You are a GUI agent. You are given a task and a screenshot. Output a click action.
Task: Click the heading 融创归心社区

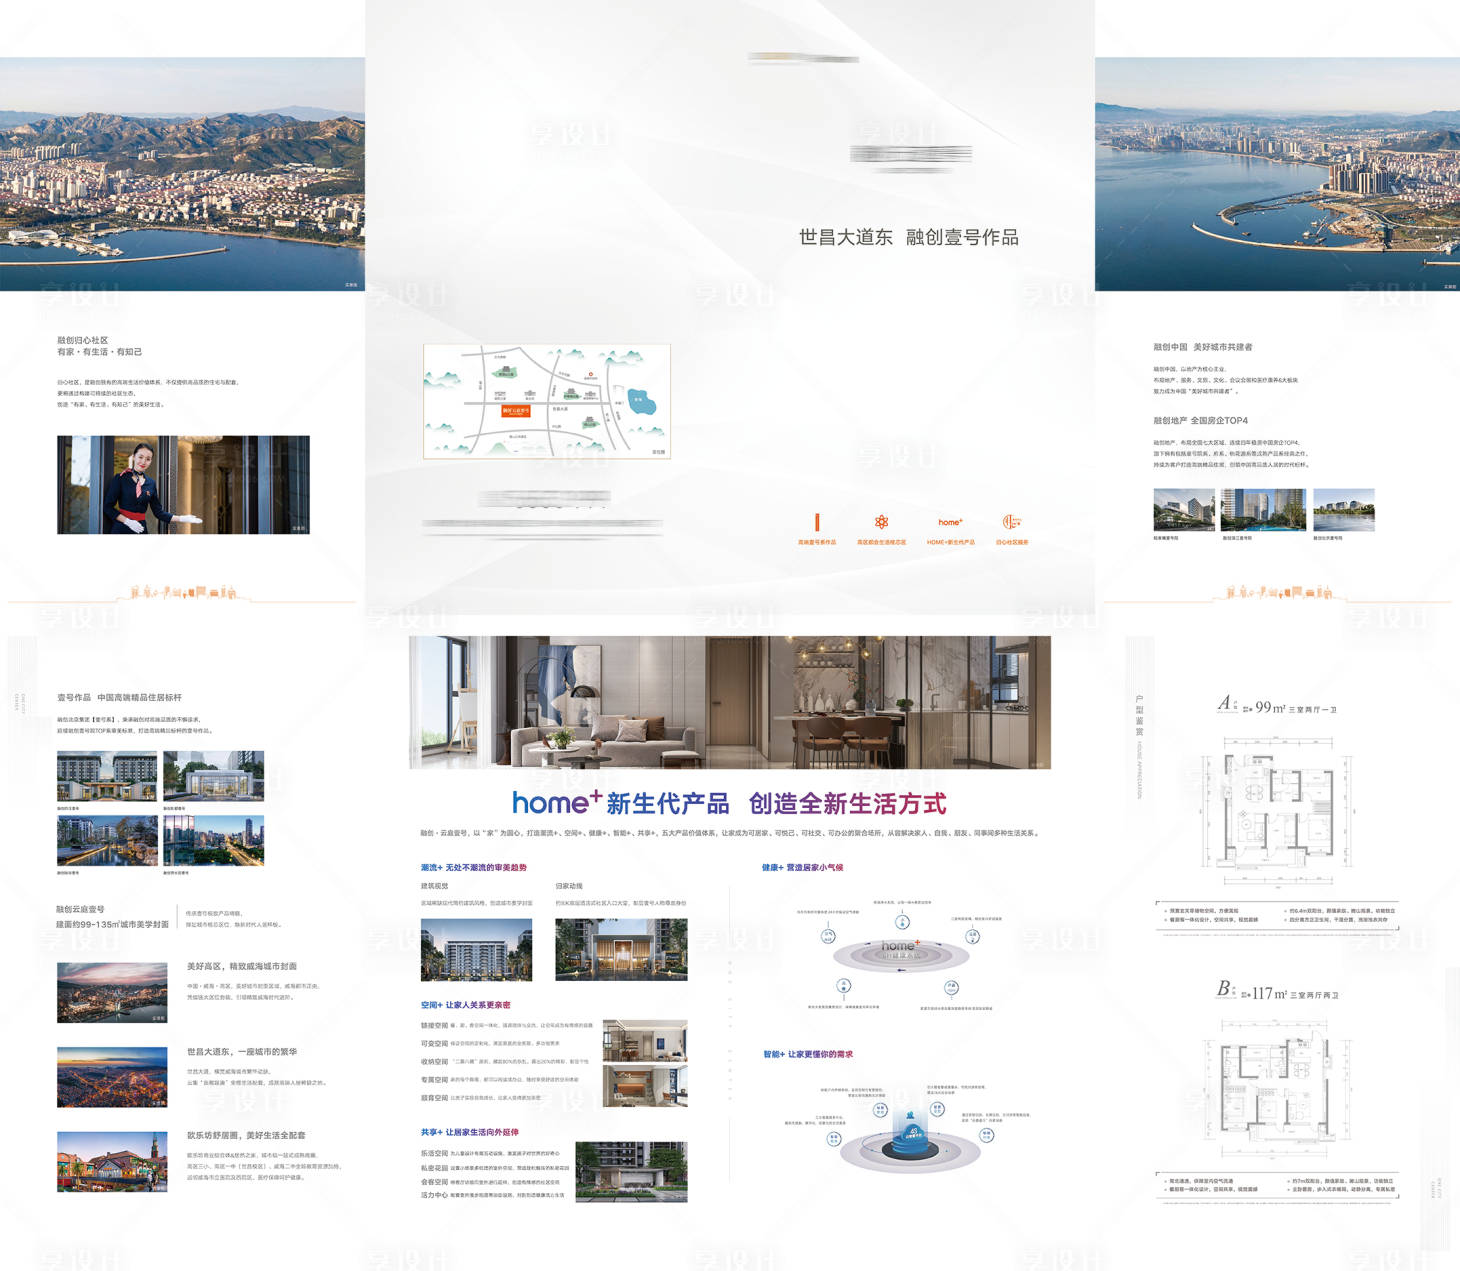pos(82,340)
